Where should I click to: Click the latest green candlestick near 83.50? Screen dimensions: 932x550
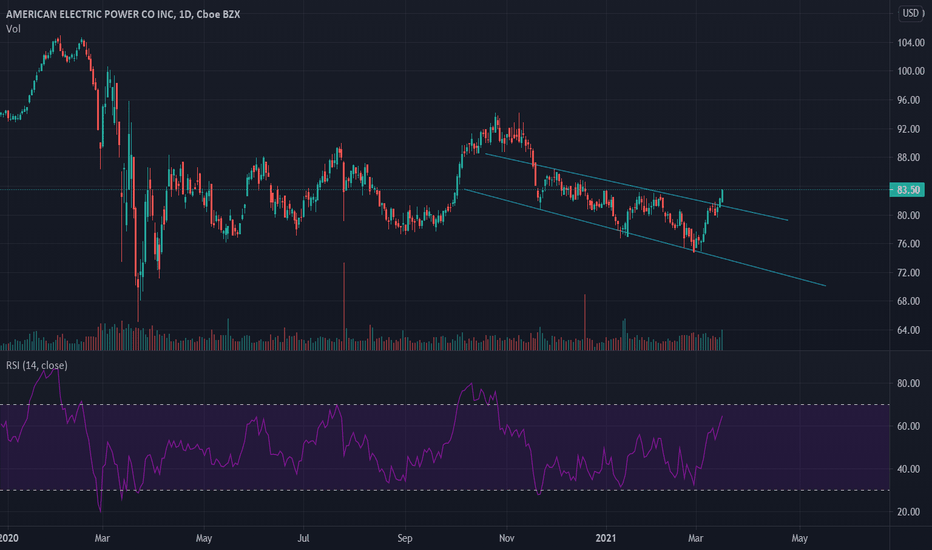(722, 197)
